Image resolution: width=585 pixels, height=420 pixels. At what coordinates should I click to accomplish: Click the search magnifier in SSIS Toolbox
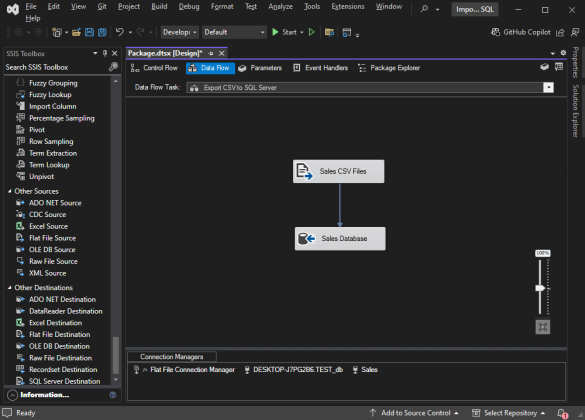click(x=113, y=67)
